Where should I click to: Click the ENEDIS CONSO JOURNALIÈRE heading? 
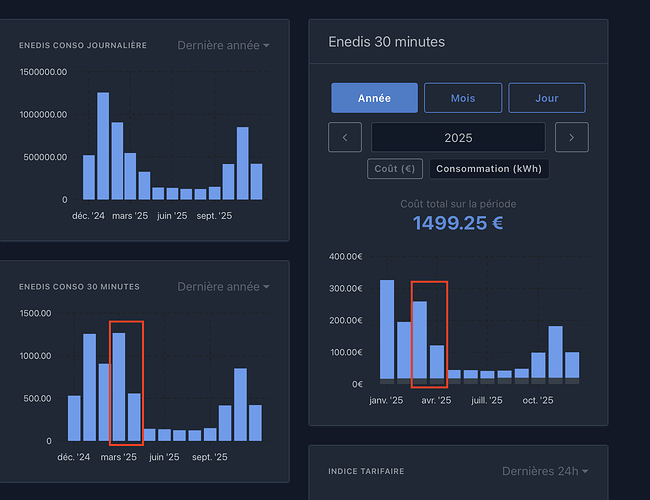coord(82,45)
